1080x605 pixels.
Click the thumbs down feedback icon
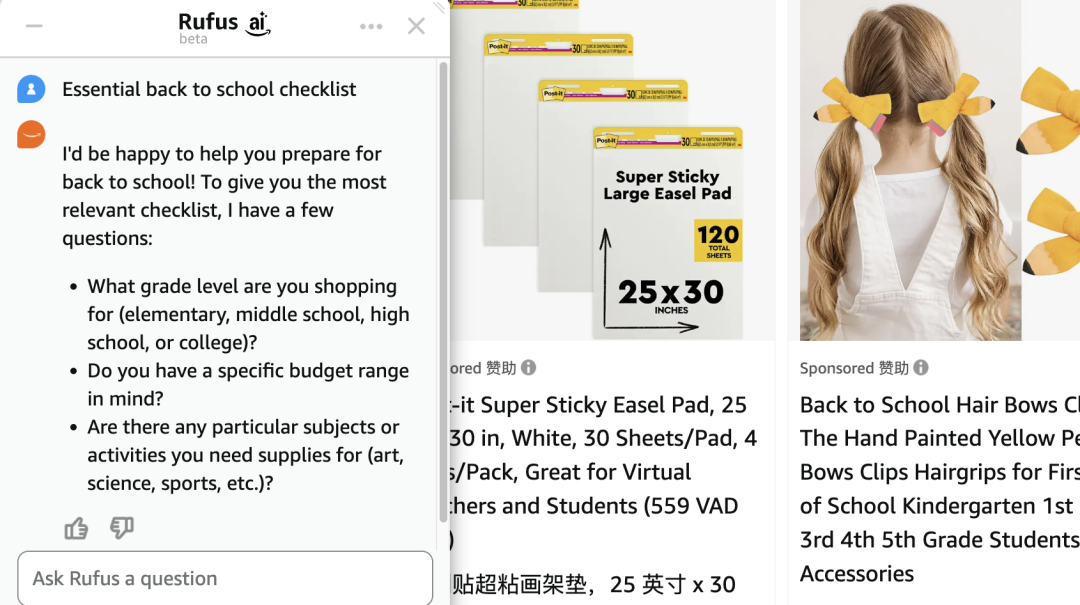coord(122,529)
